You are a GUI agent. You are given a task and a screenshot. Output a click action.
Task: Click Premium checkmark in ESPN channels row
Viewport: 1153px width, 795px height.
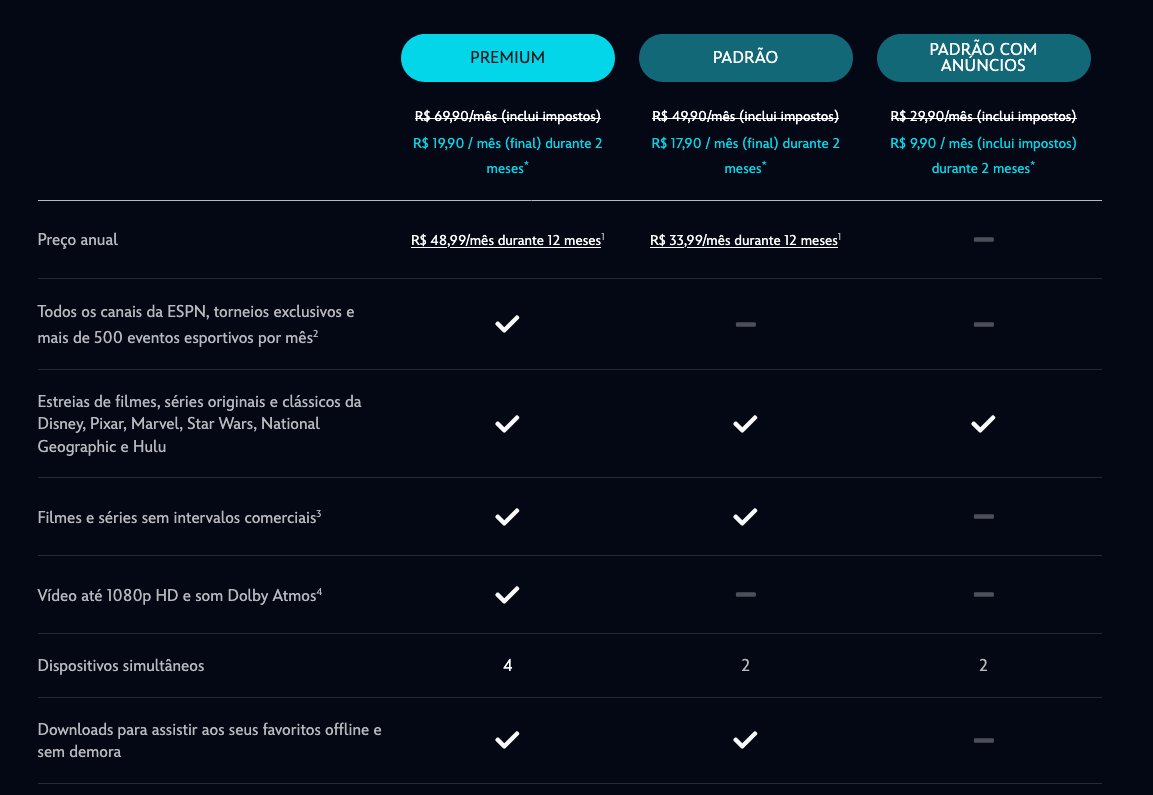[507, 324]
